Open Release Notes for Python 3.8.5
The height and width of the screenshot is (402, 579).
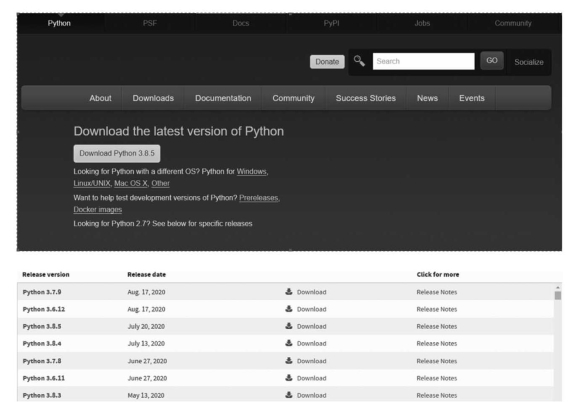(x=436, y=326)
